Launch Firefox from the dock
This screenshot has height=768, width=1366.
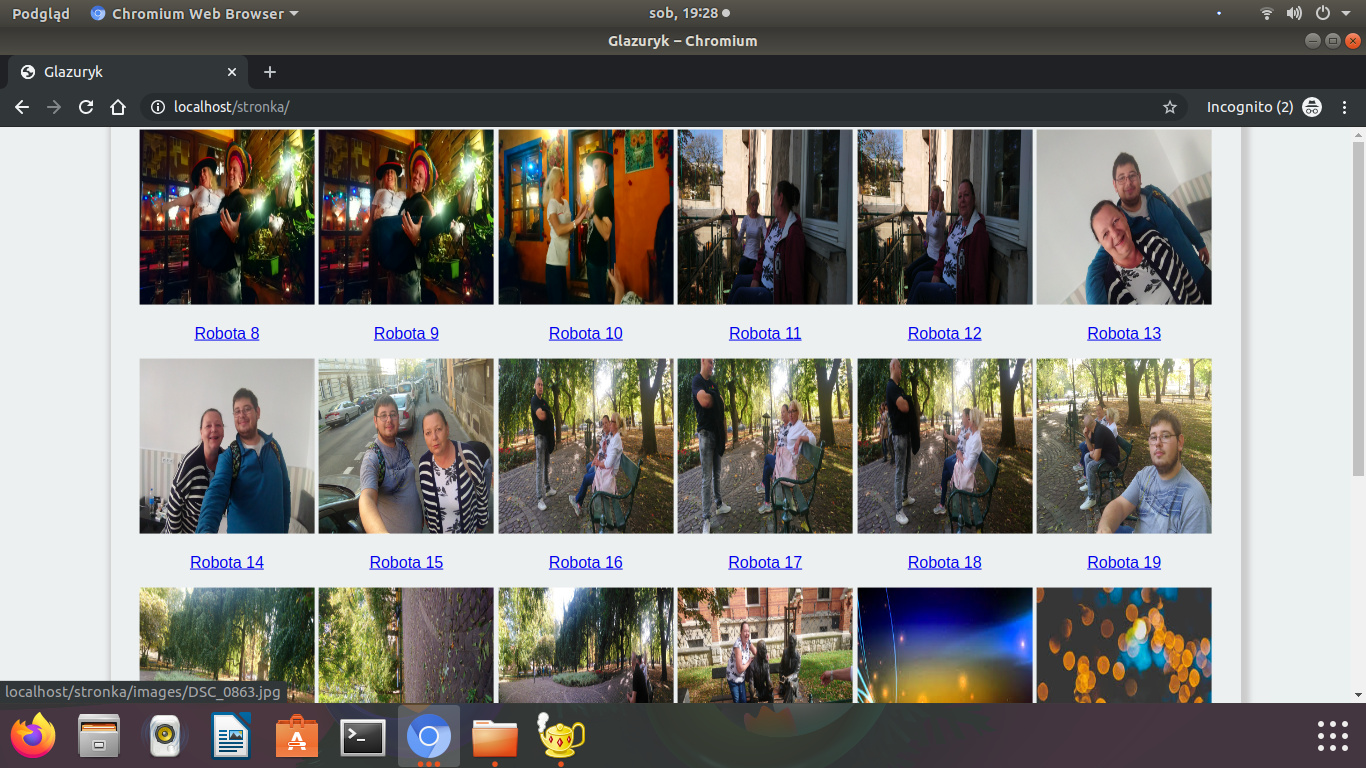point(33,737)
